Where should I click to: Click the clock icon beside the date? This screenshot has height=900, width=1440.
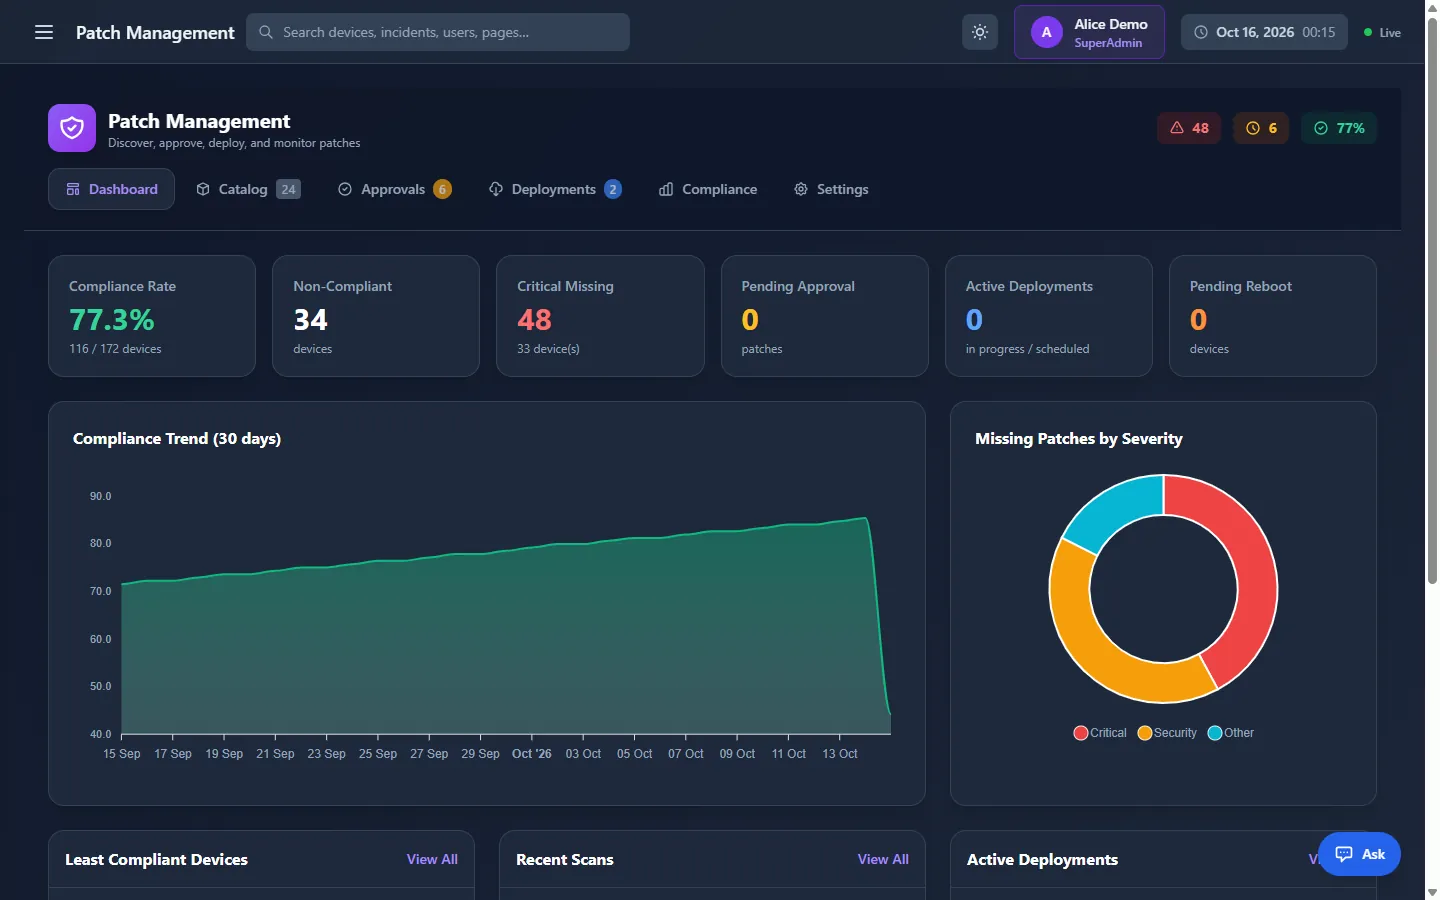tap(1201, 32)
